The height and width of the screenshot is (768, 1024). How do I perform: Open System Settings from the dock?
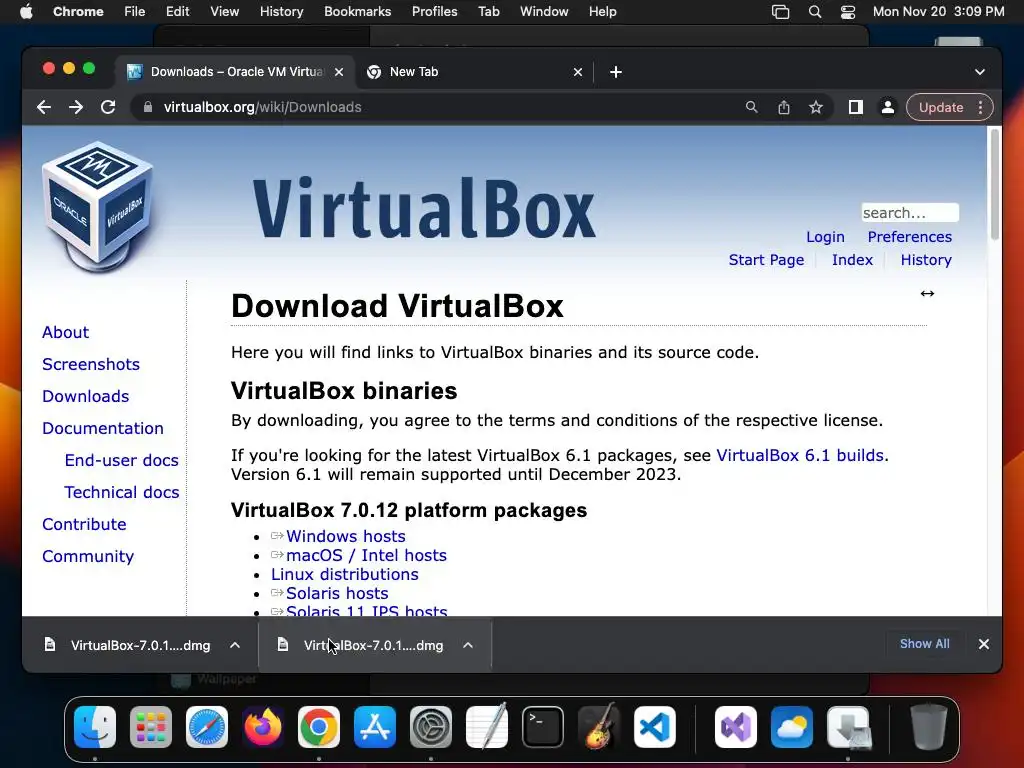[431, 727]
